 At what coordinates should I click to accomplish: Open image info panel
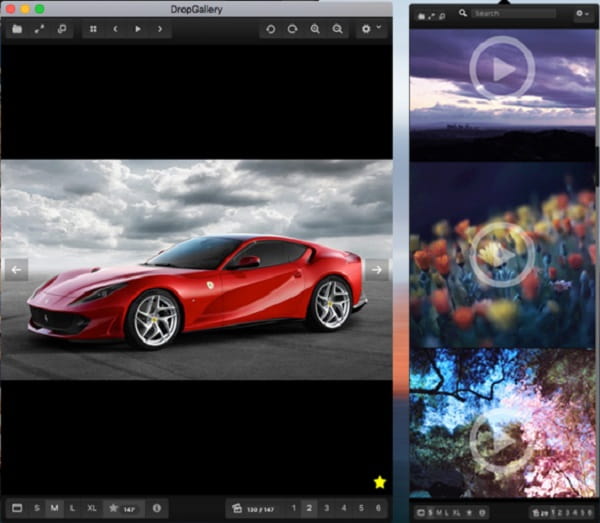(157, 508)
